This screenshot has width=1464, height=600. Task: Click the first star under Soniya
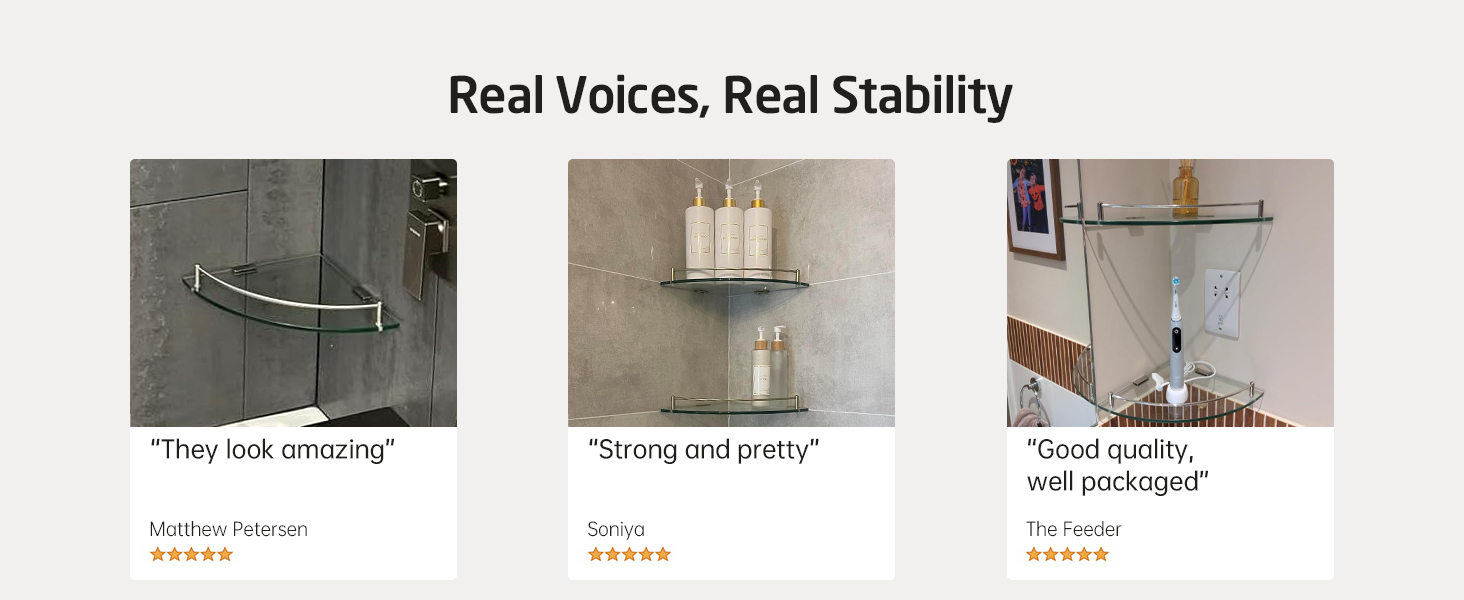[595, 554]
